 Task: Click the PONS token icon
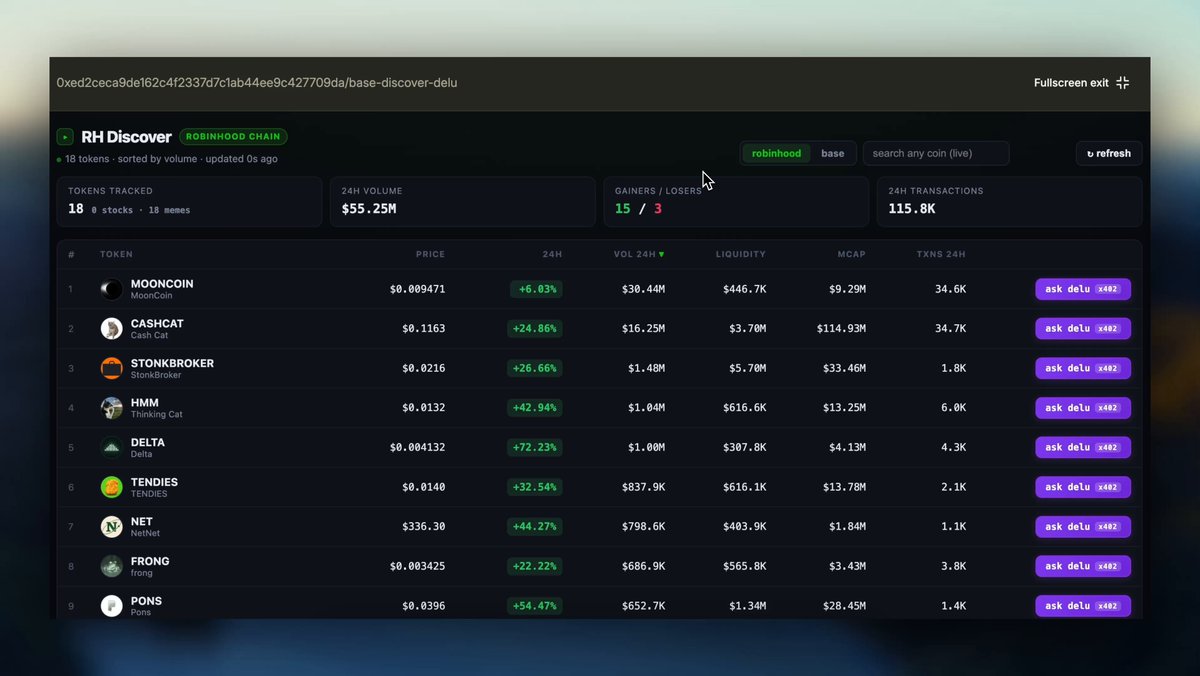tap(112, 606)
